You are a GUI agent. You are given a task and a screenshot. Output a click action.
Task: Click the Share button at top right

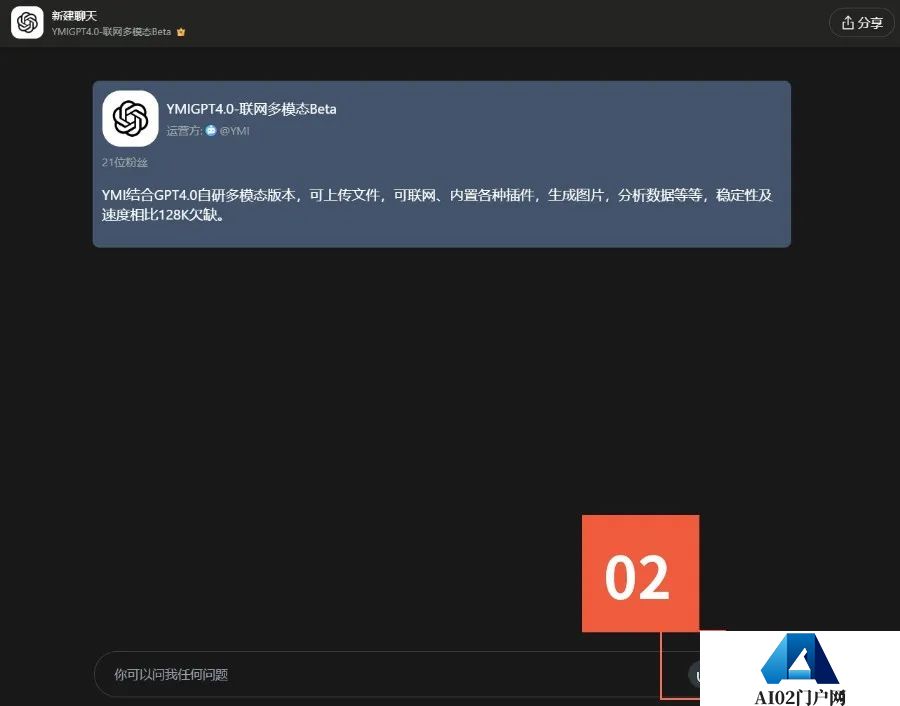862,23
